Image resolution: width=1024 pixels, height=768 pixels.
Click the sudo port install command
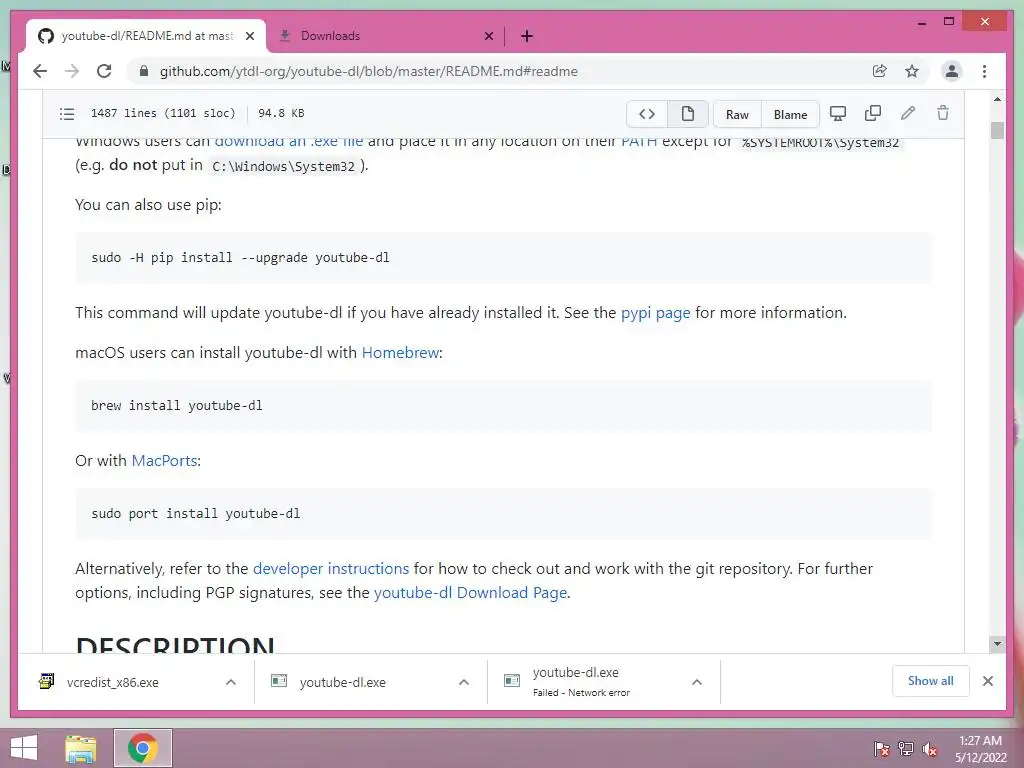coord(196,513)
